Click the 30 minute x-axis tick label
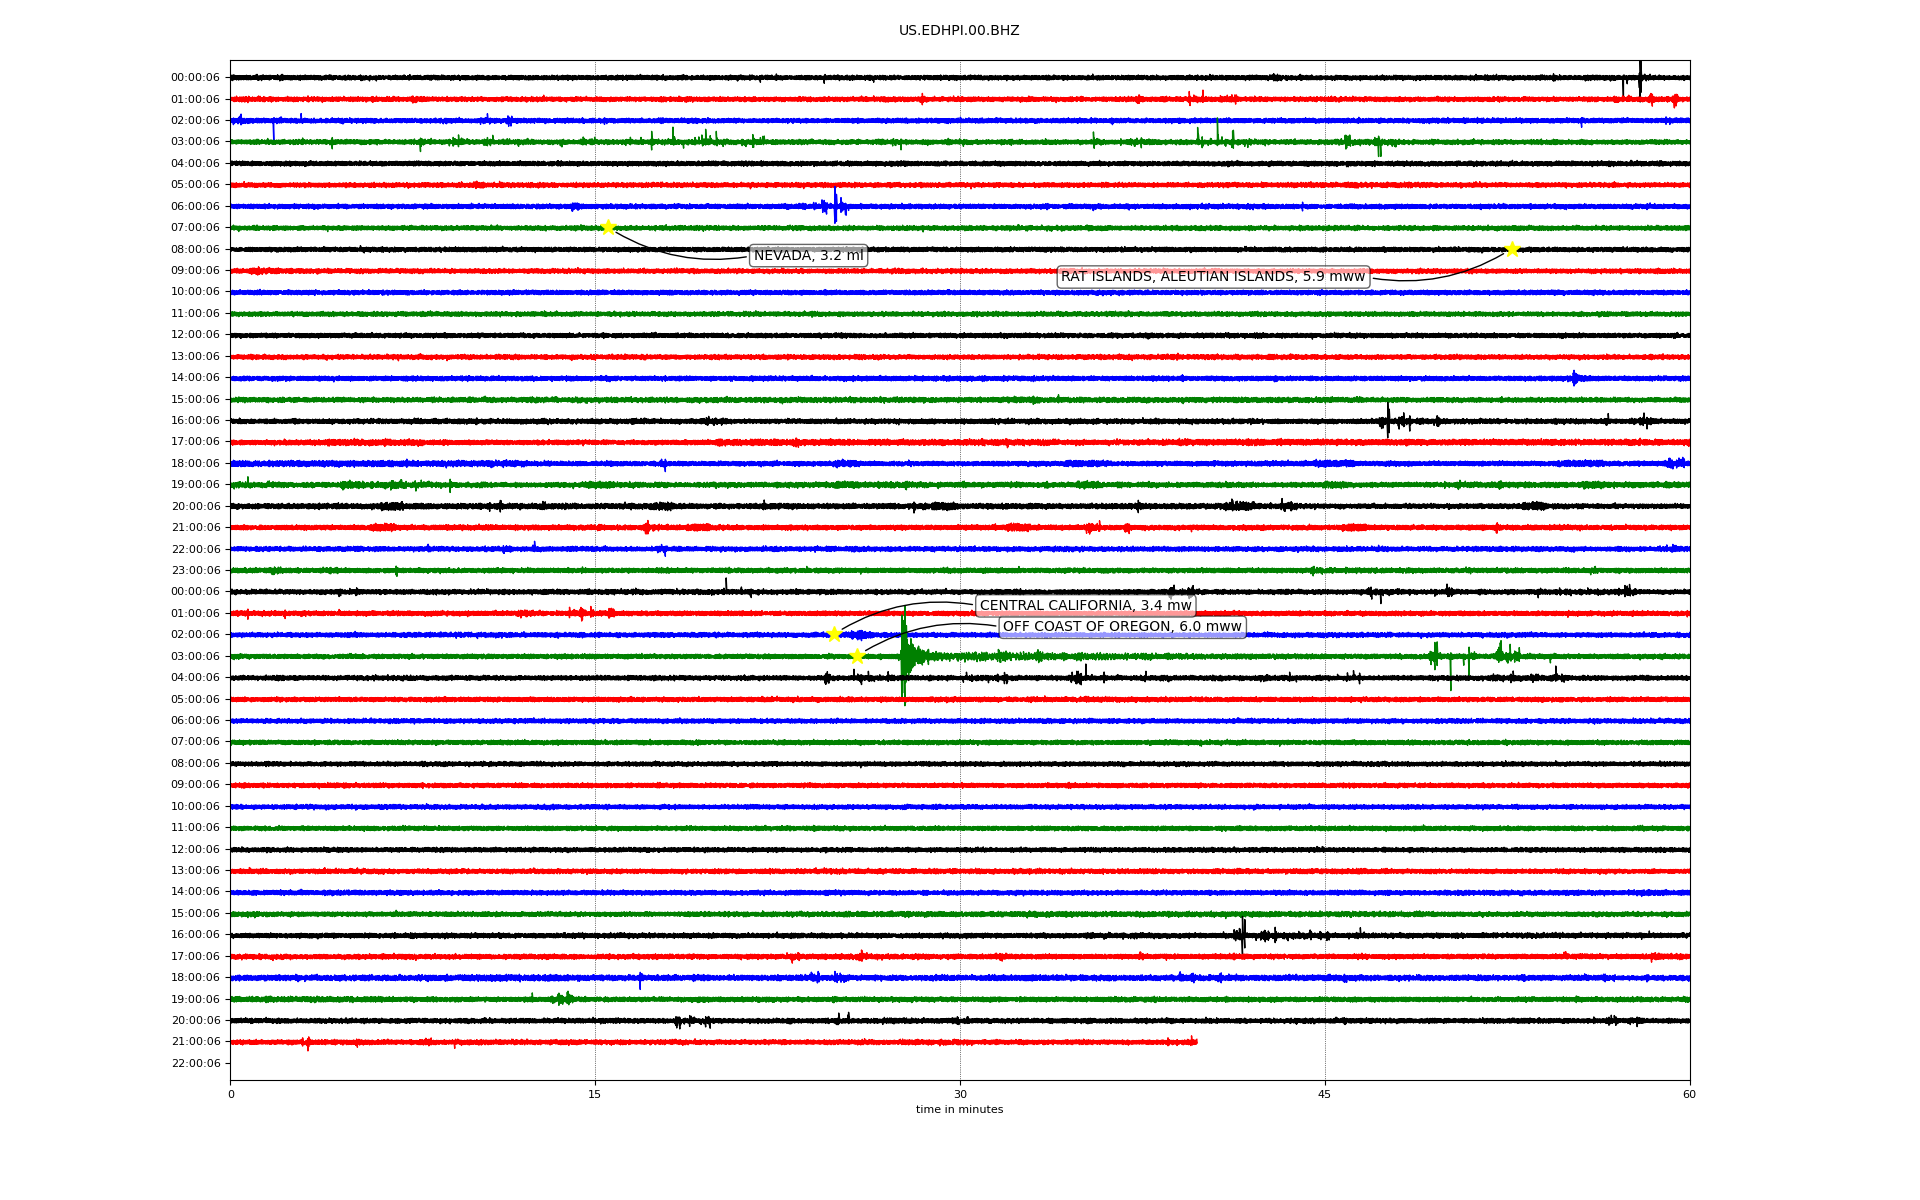This screenshot has height=1200, width=1920. point(960,1094)
